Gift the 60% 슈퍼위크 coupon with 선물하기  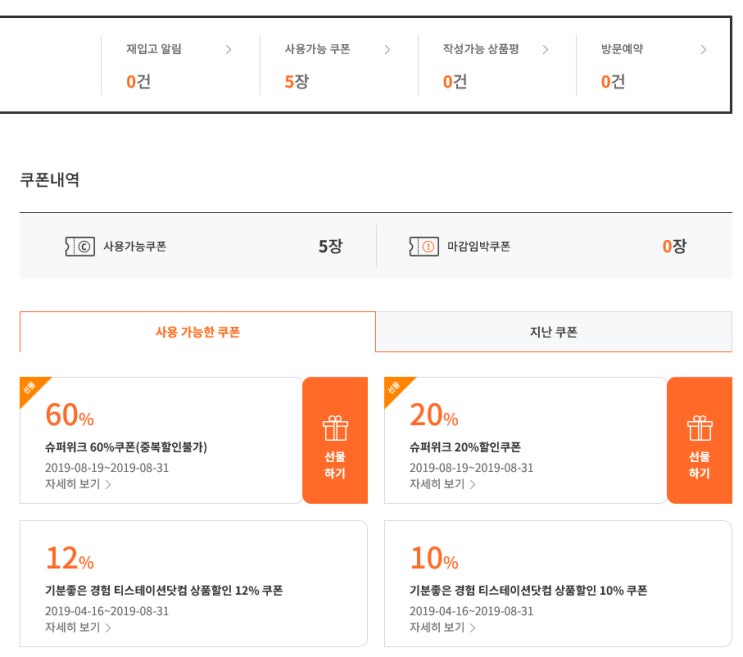coord(335,440)
